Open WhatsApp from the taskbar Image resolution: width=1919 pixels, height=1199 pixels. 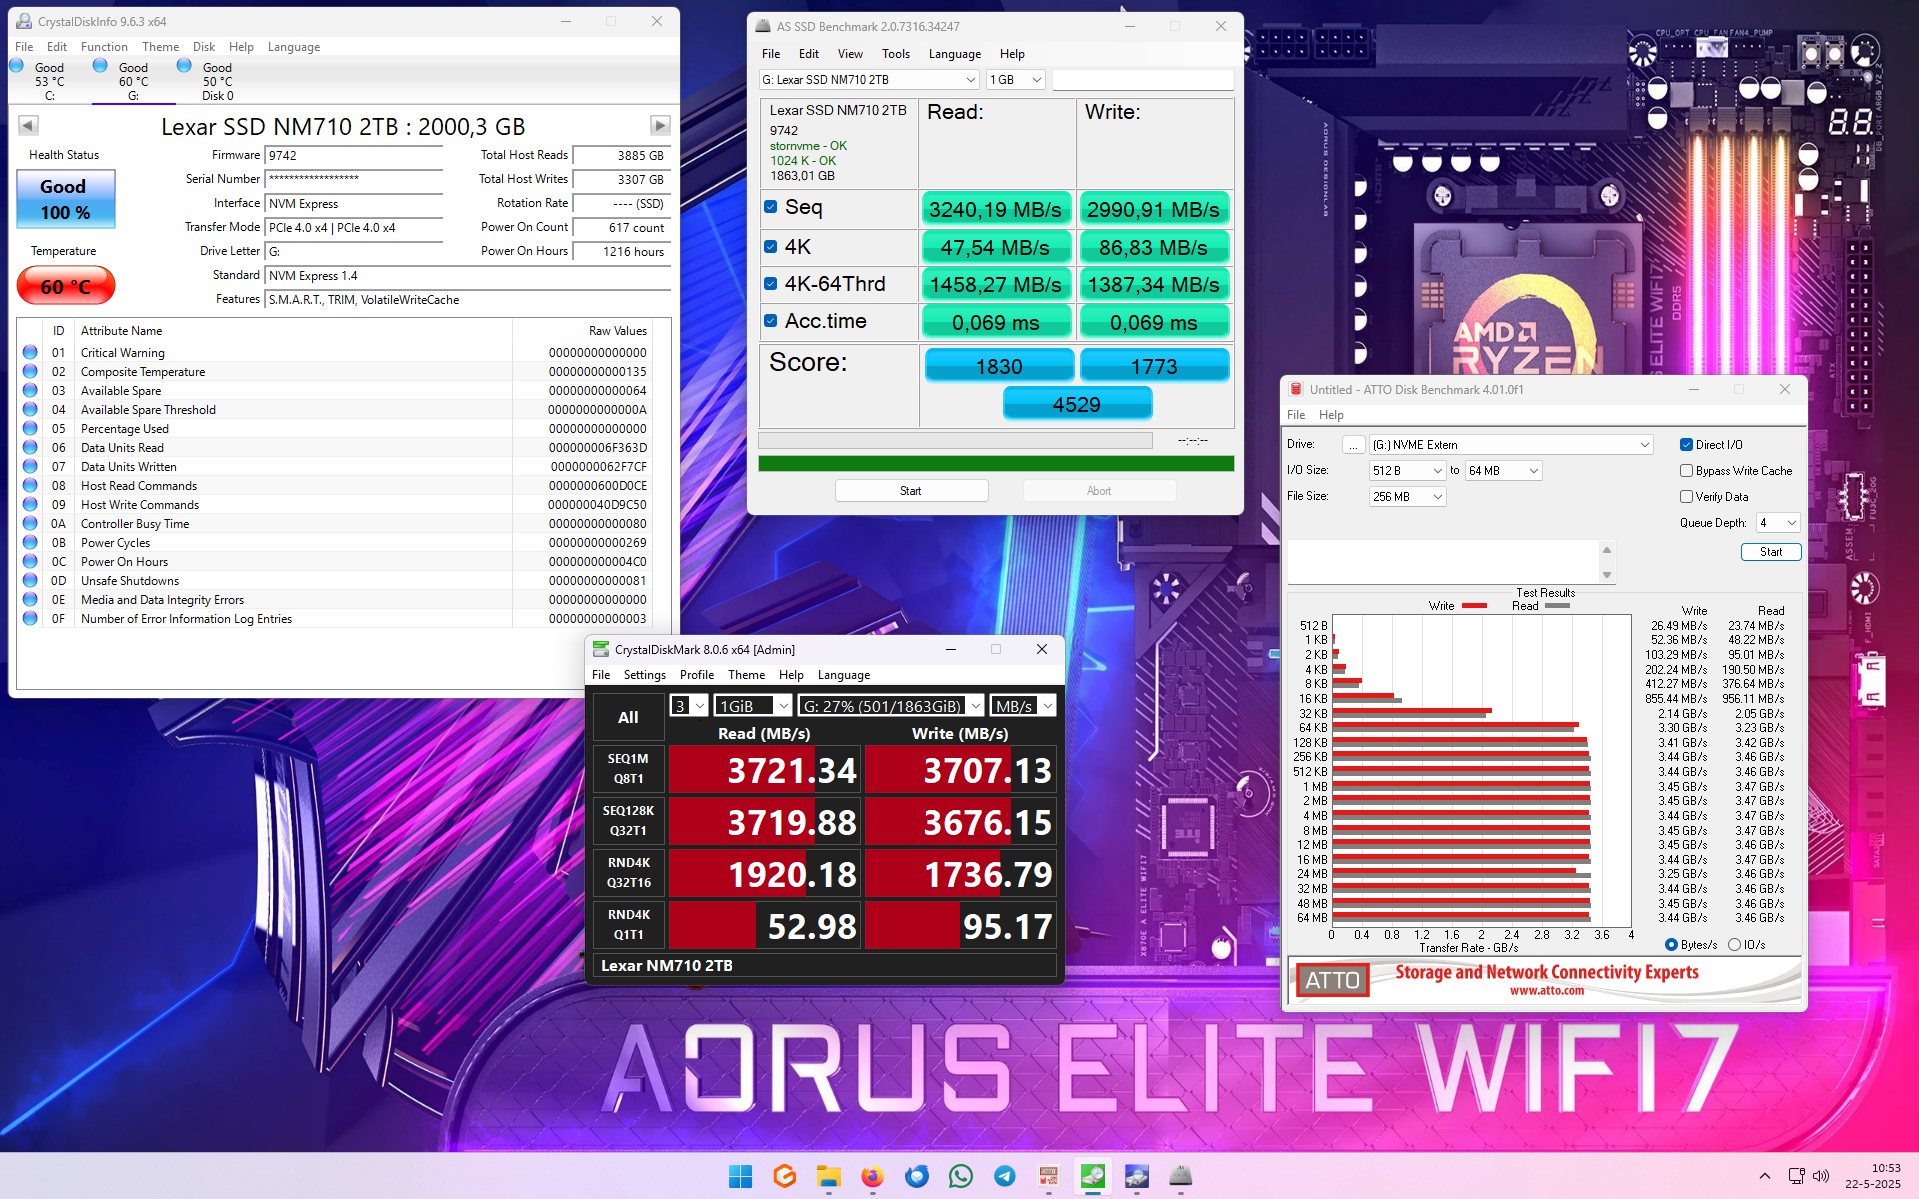pos(961,1177)
